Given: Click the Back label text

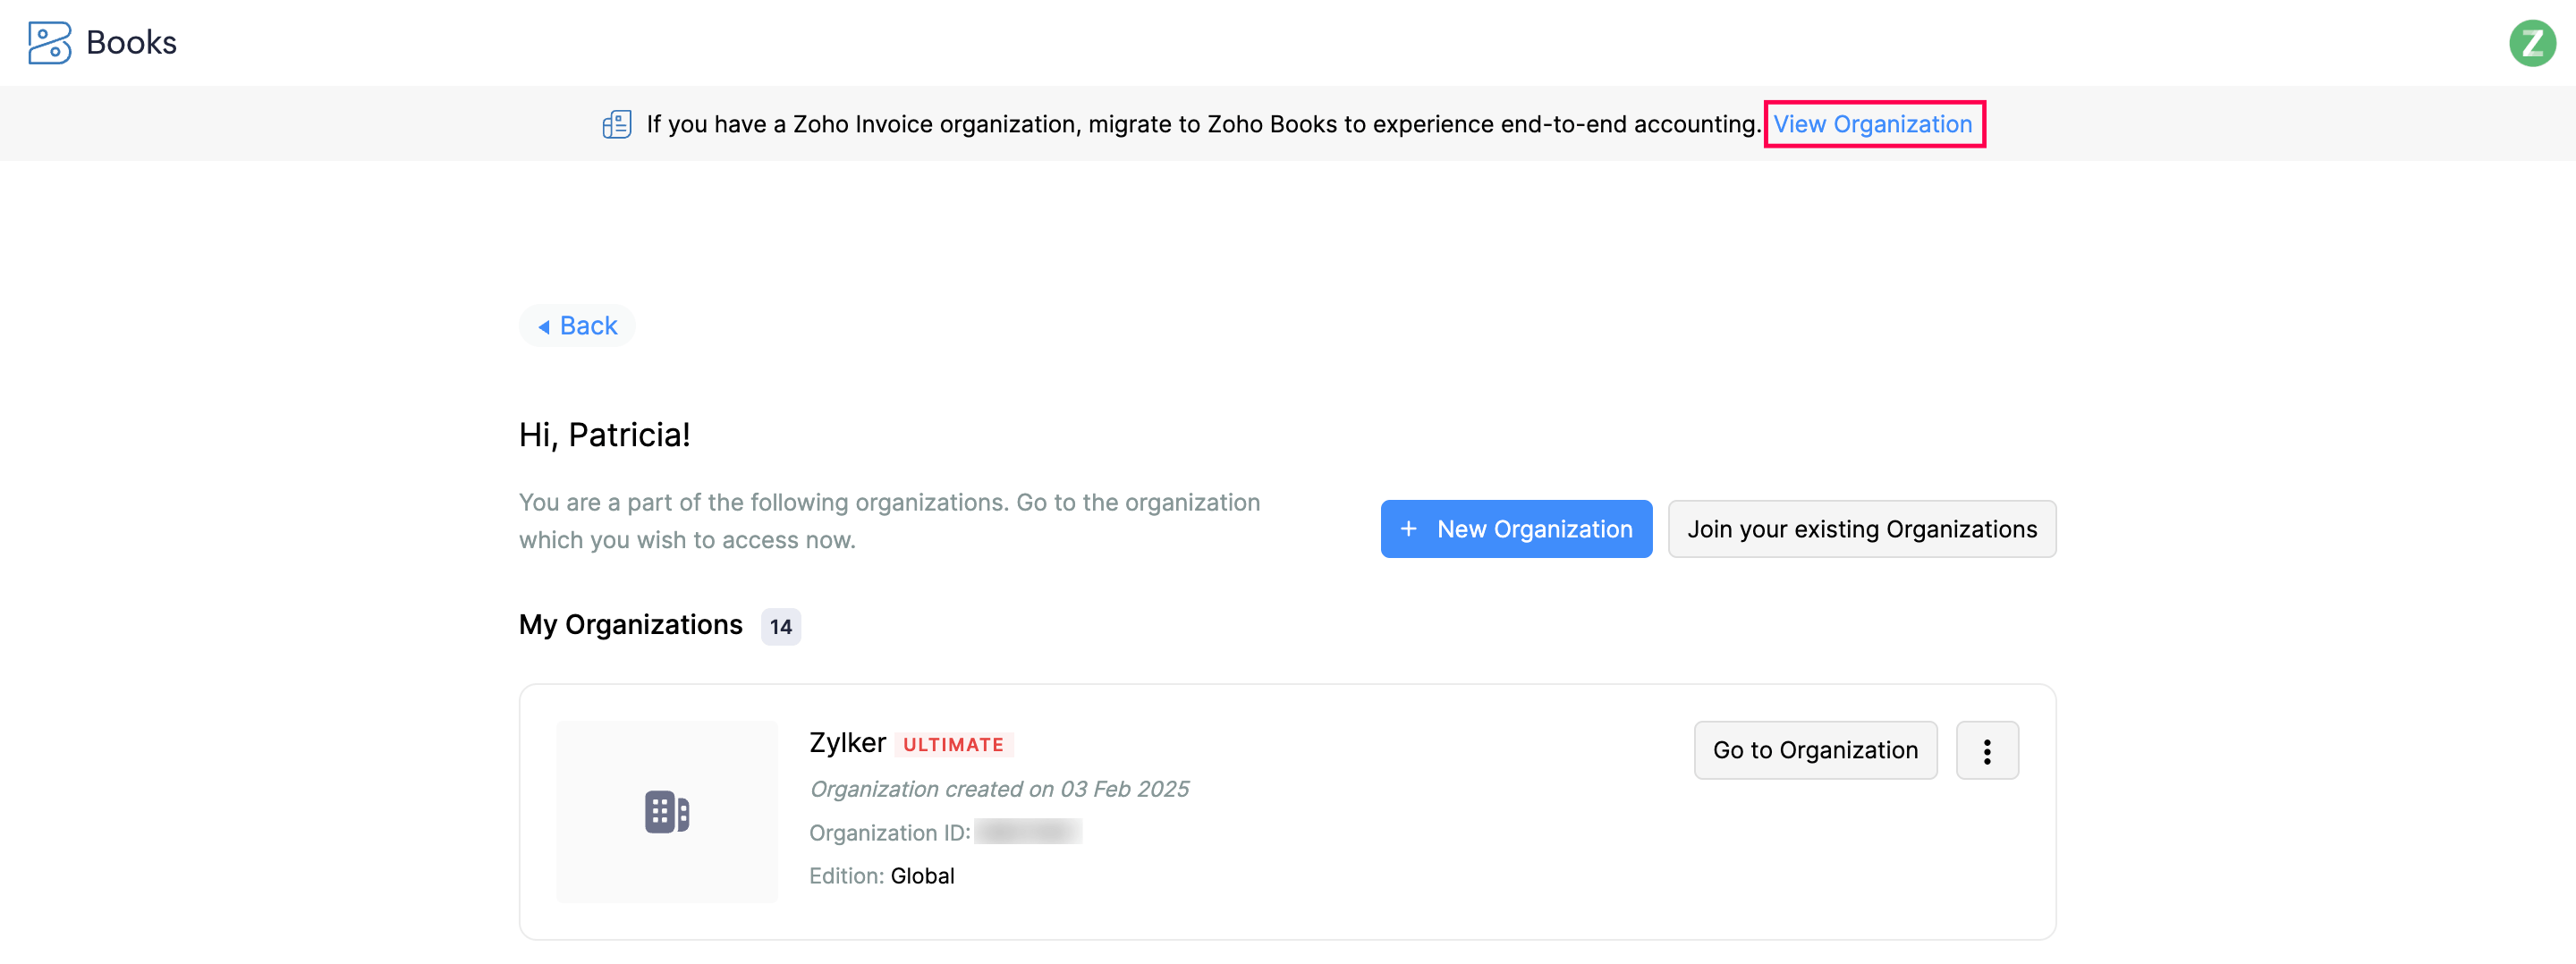Looking at the screenshot, I should (588, 326).
